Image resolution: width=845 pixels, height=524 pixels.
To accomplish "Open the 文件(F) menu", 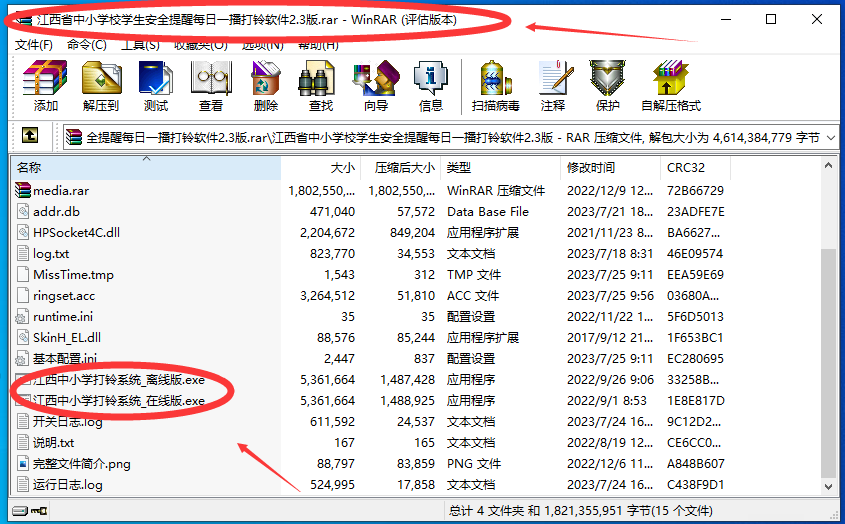I will coord(34,45).
